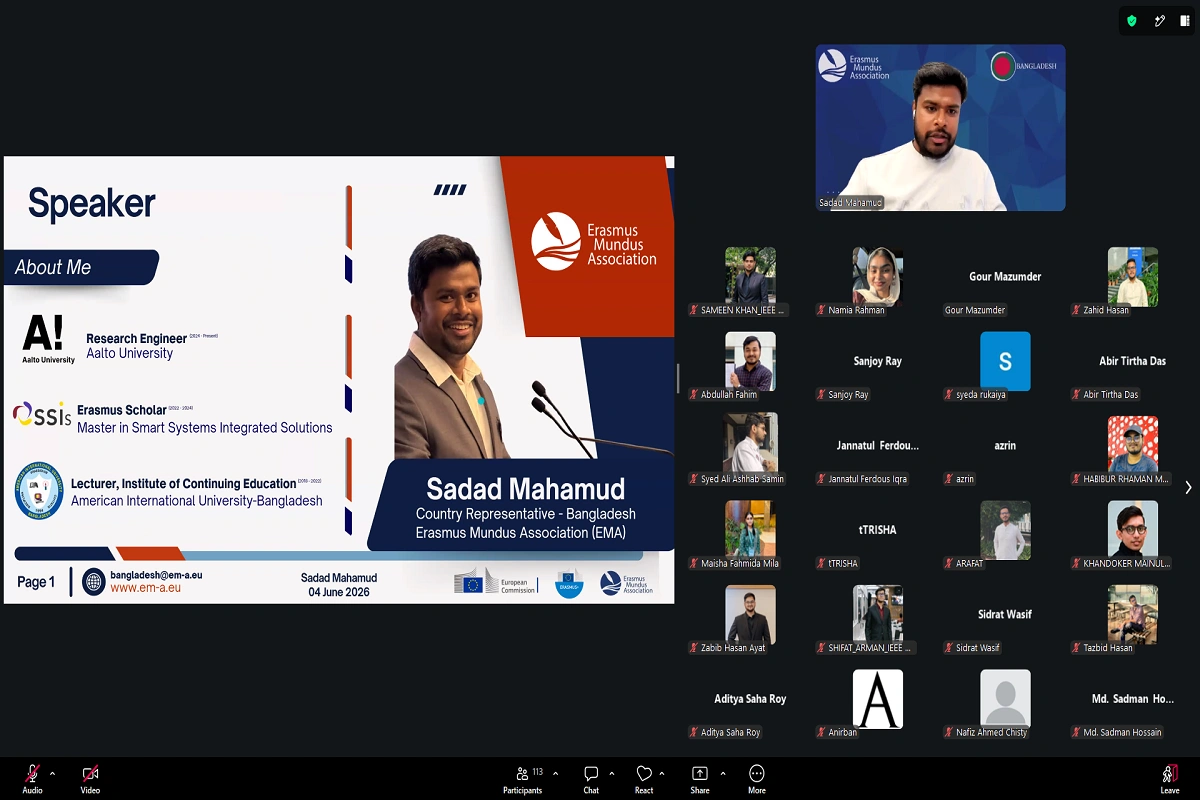Select HABIBUR RHAMAN's profile picture
The width and height of the screenshot is (1200, 800).
point(1133,445)
